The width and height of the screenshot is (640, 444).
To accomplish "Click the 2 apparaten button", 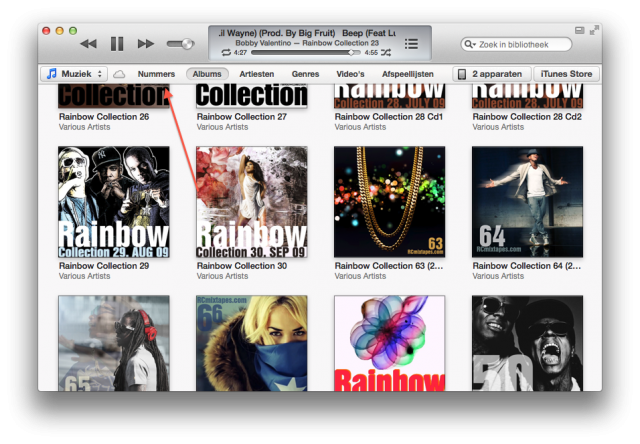I will (x=492, y=74).
